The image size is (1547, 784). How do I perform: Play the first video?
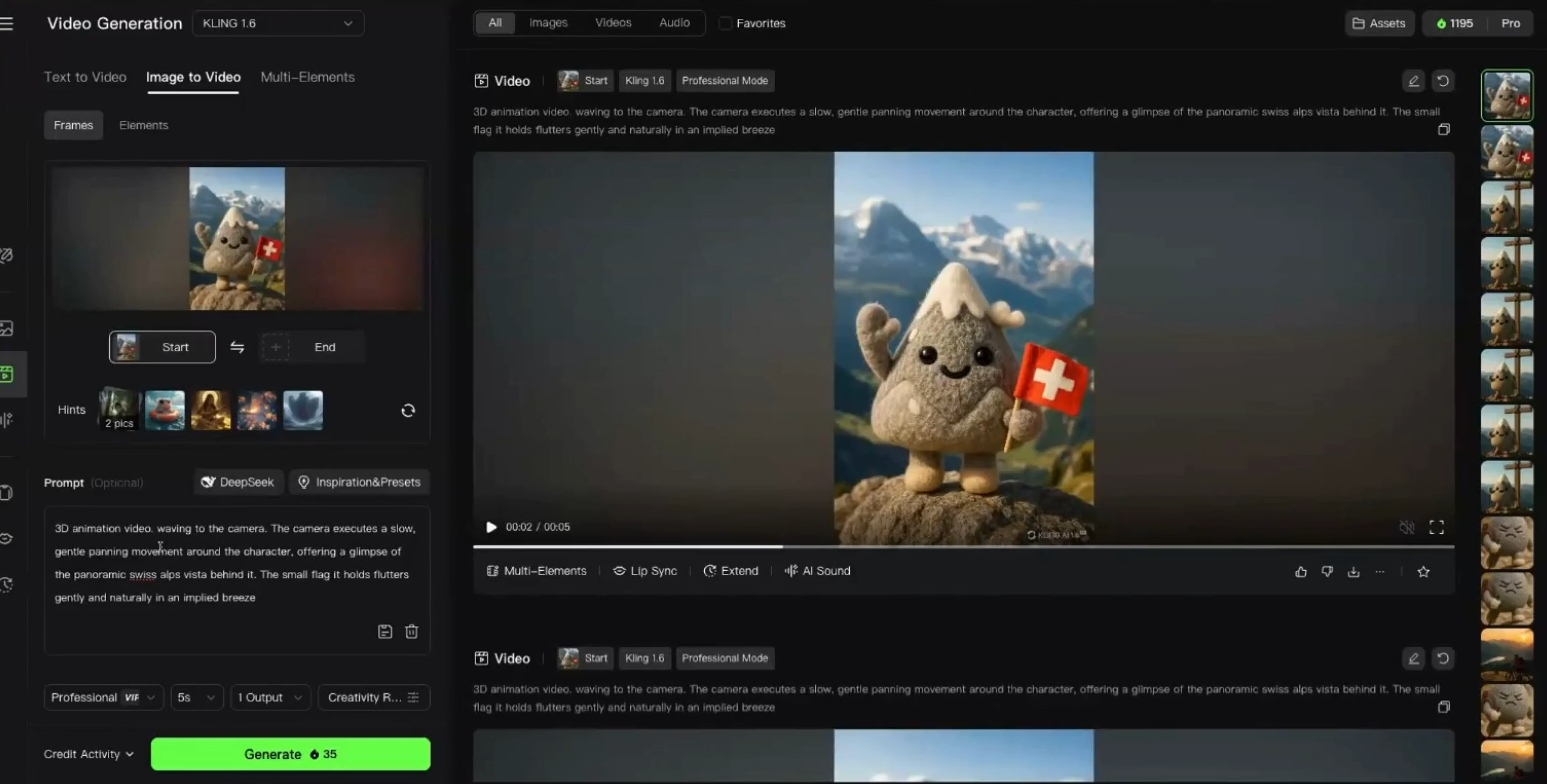[491, 527]
